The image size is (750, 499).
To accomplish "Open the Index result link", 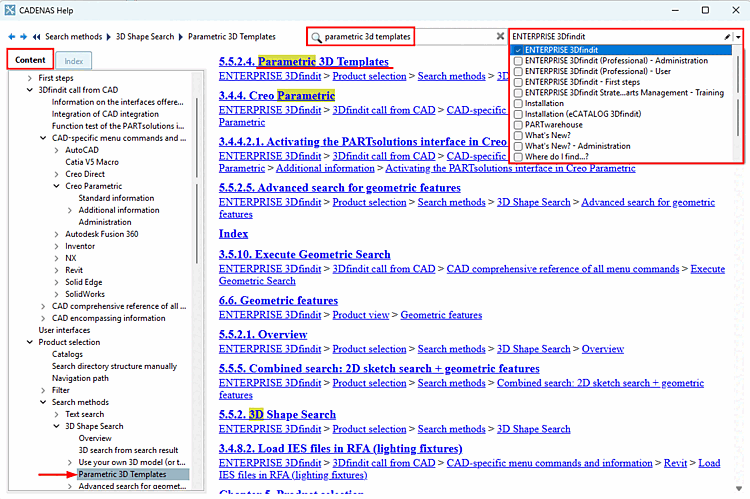I will 233,234.
